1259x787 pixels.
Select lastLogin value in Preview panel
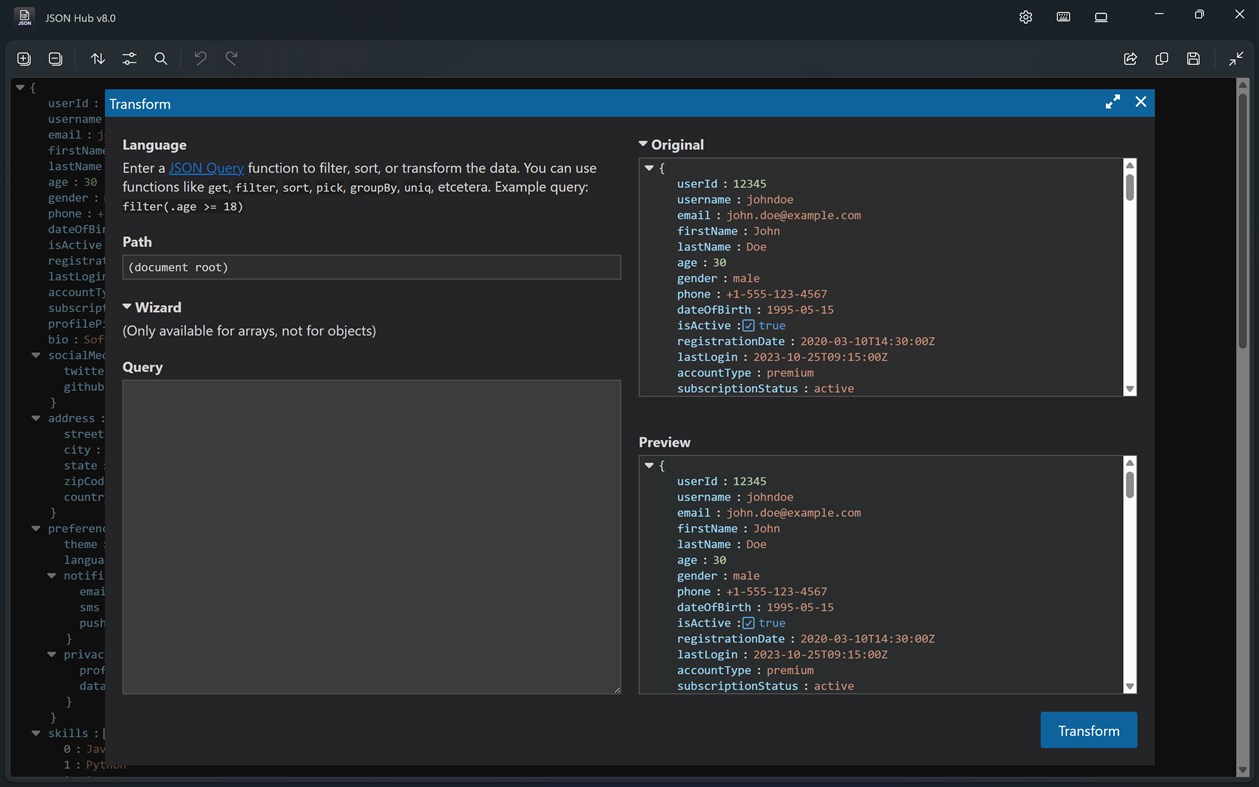pos(820,654)
